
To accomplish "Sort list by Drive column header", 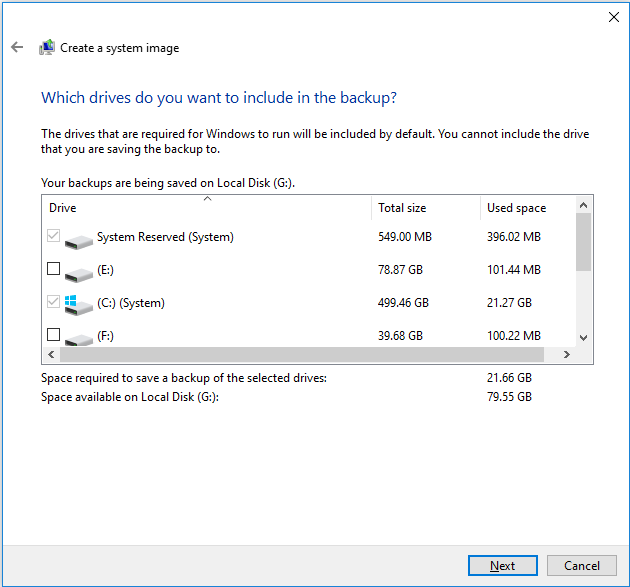I will pos(207,208).
